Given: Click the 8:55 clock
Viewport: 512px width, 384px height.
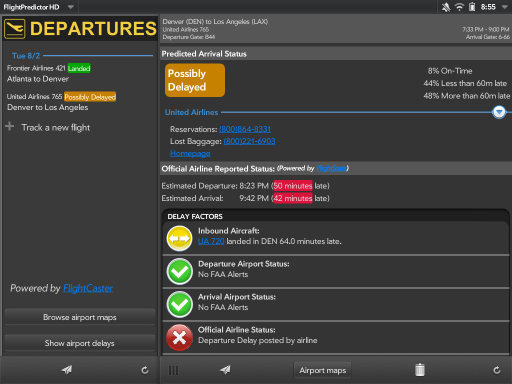Looking at the screenshot, I should (x=488, y=7).
